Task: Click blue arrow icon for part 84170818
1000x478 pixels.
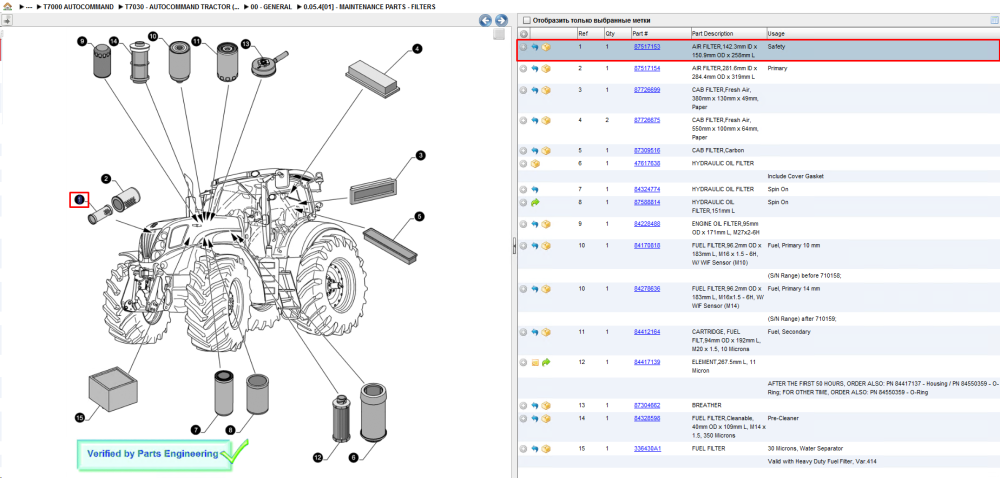Action: point(535,246)
